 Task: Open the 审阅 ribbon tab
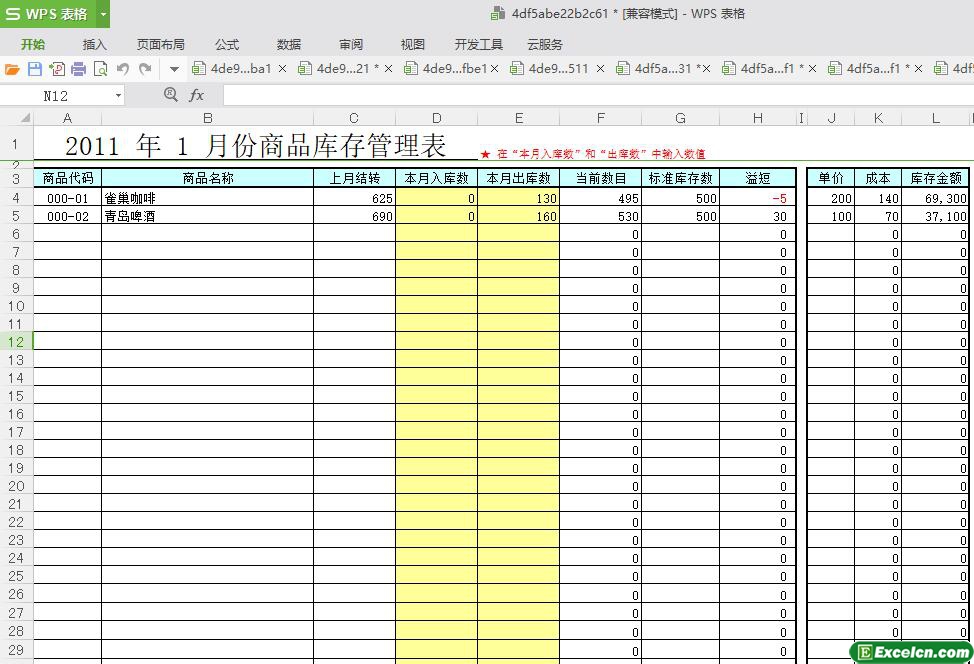pyautogui.click(x=351, y=45)
